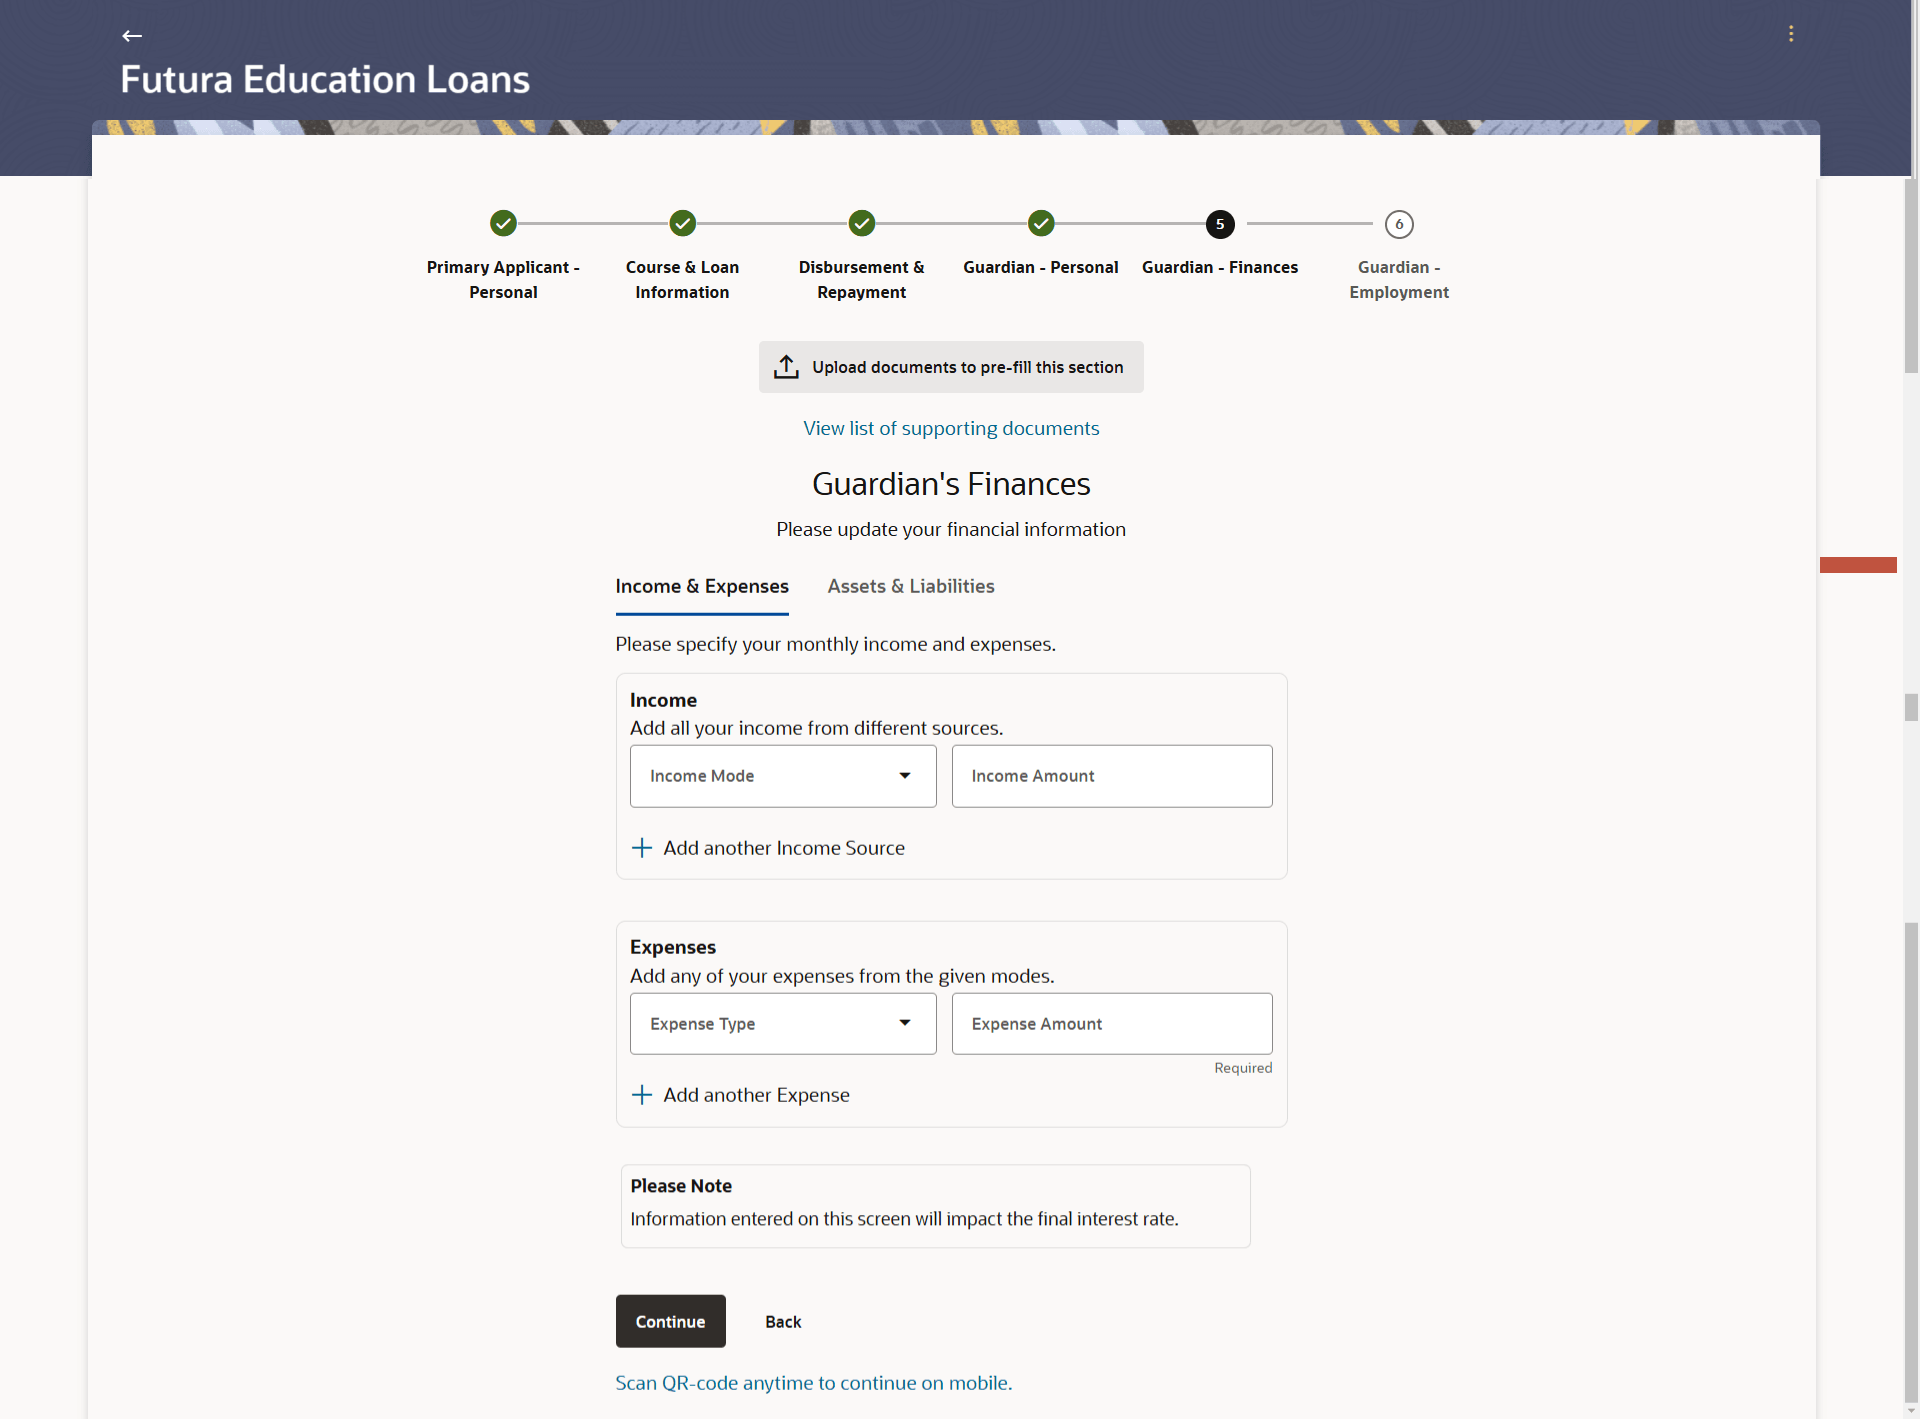This screenshot has width=1920, height=1419.
Task: Click the Scan QR-code to continue on mobile link
Action: pos(813,1382)
